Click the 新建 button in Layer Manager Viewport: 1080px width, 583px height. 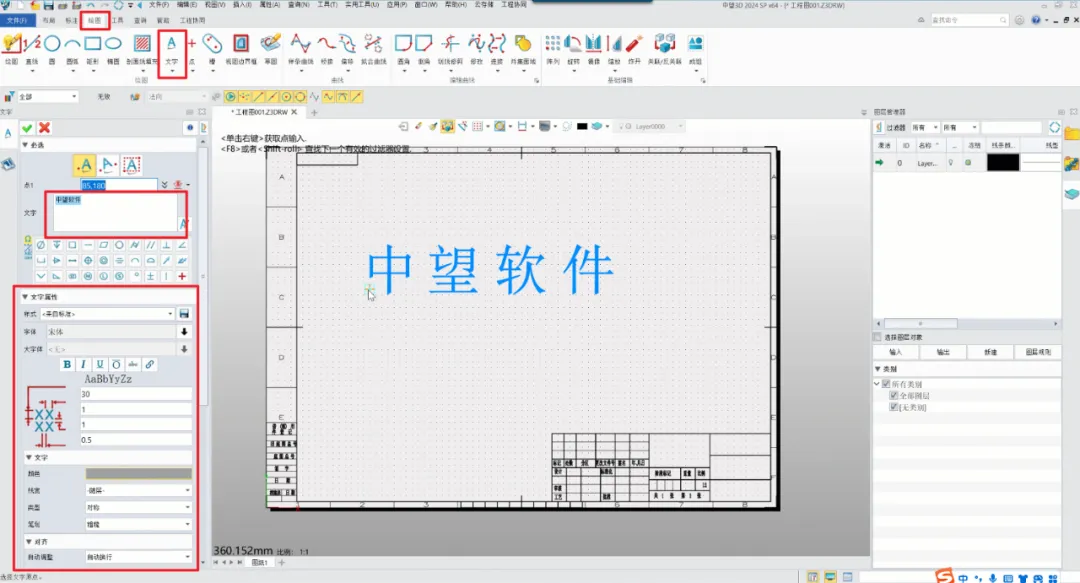click(990, 350)
